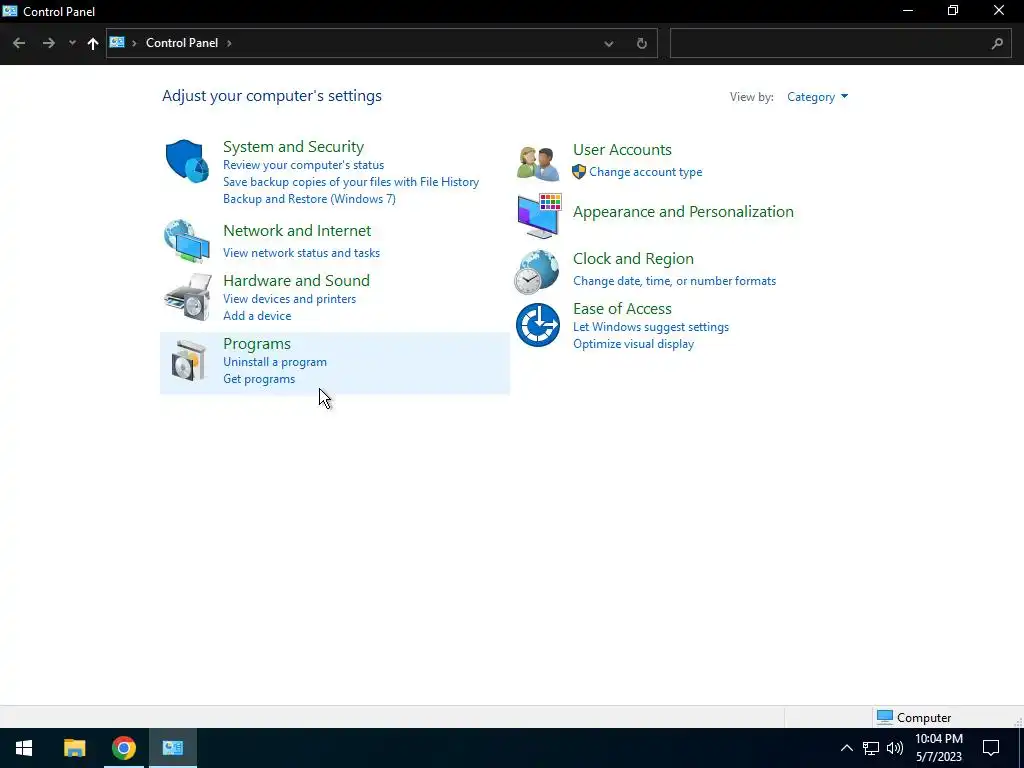Screen dimensions: 1024x768
Task: Click View devices and printers
Action: pyautogui.click(x=289, y=298)
